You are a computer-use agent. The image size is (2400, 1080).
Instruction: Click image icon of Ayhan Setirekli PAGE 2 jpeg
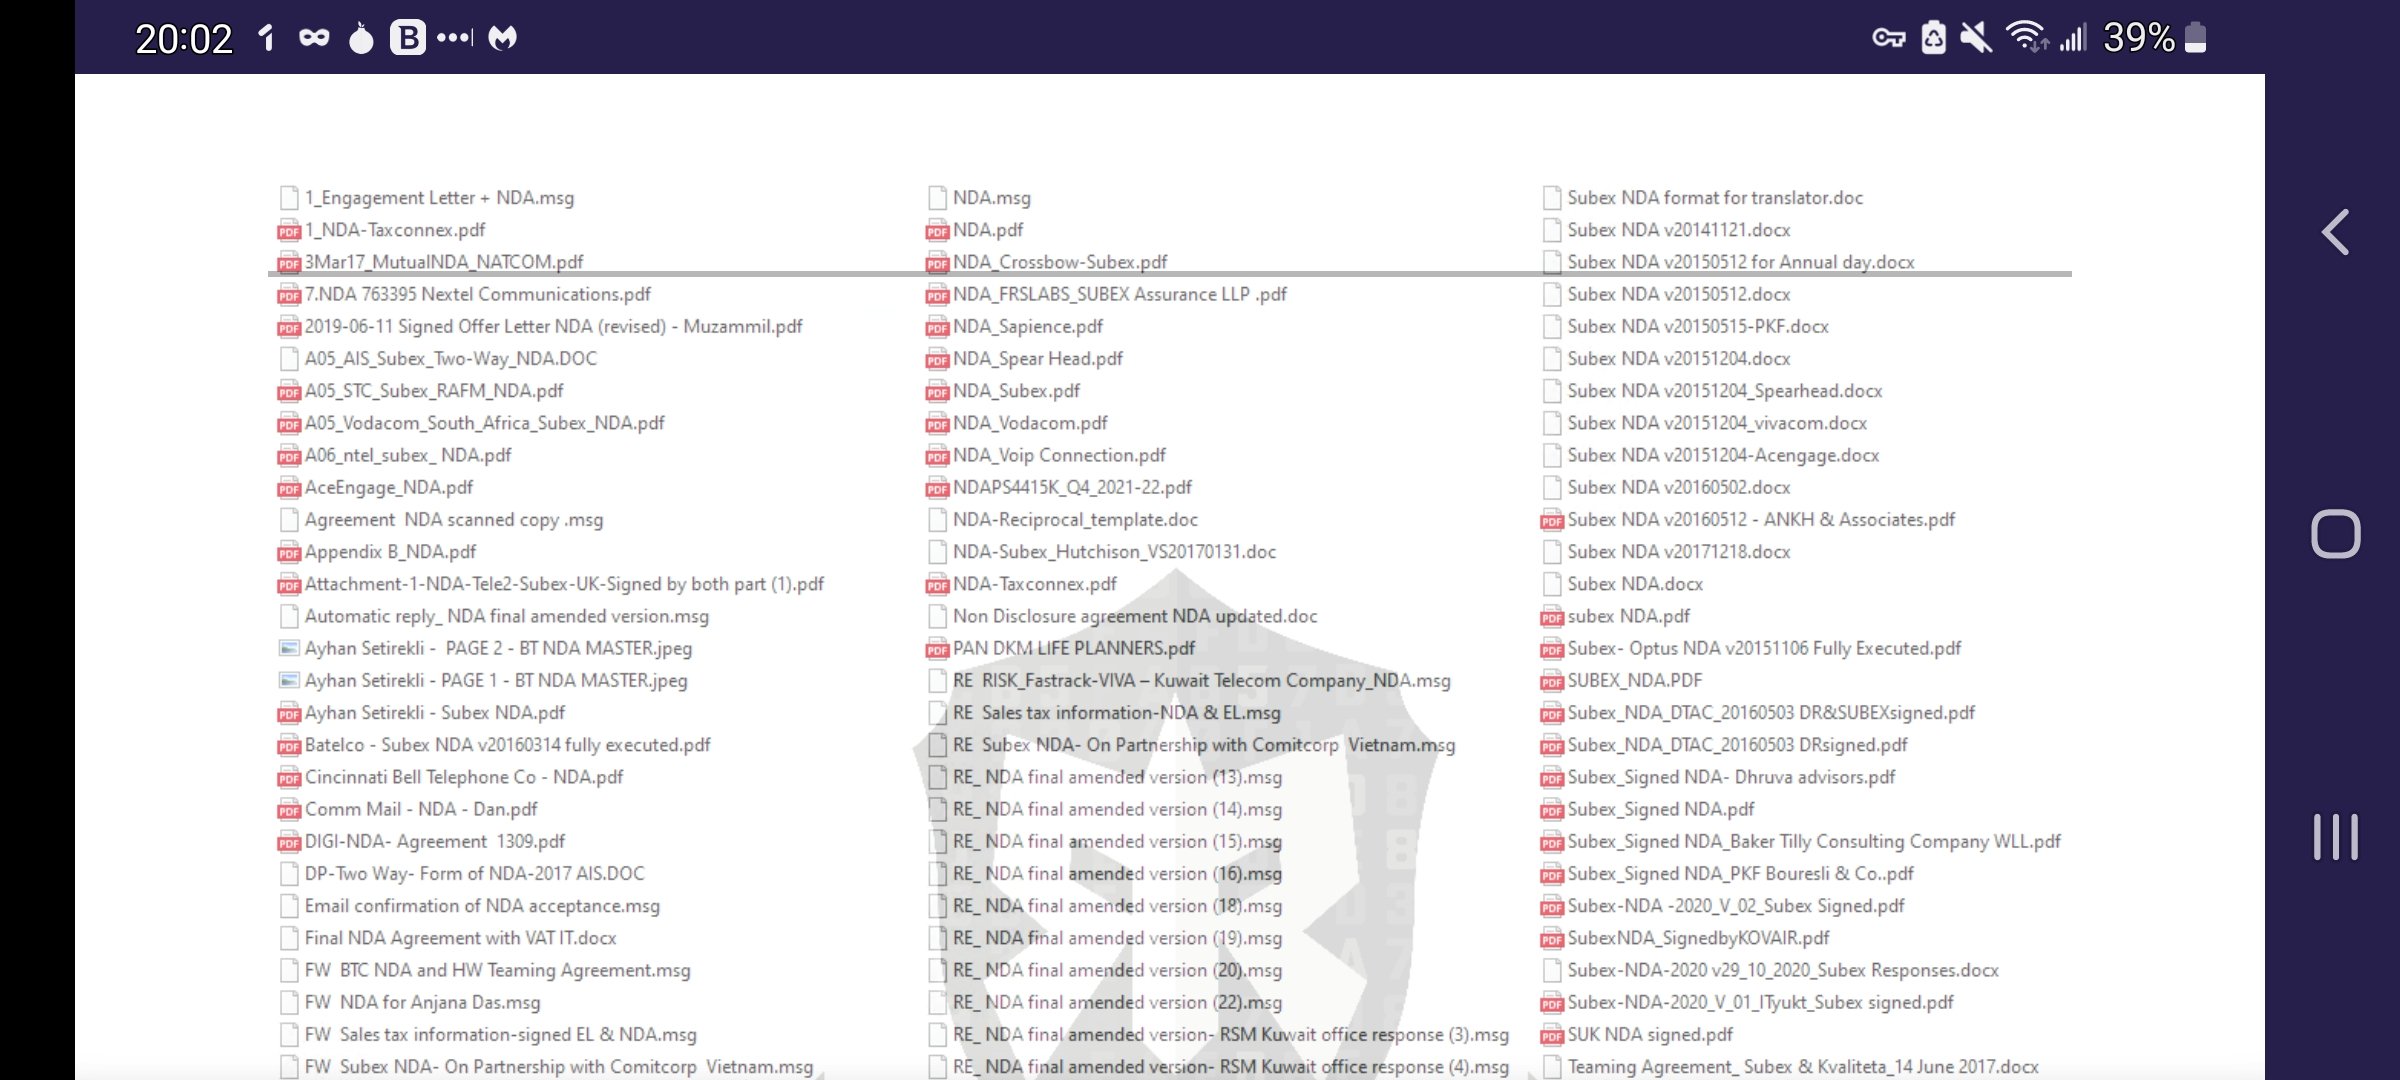tap(289, 648)
